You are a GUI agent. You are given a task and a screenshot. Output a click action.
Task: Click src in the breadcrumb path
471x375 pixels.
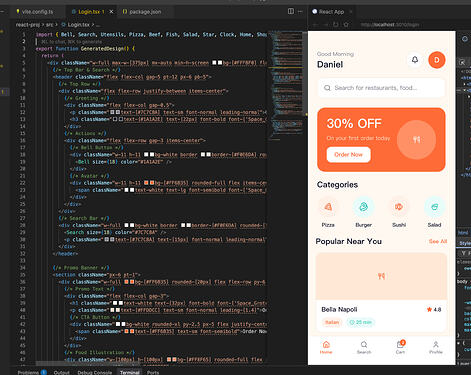50,25
